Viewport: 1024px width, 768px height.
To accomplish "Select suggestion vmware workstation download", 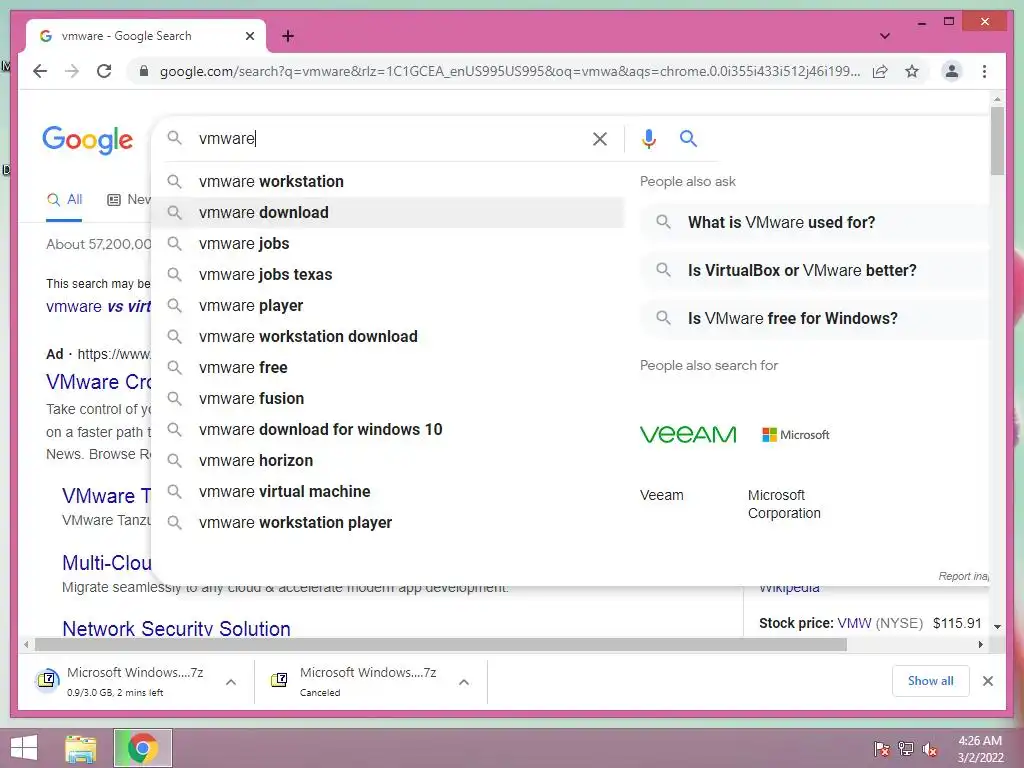I will point(388,336).
